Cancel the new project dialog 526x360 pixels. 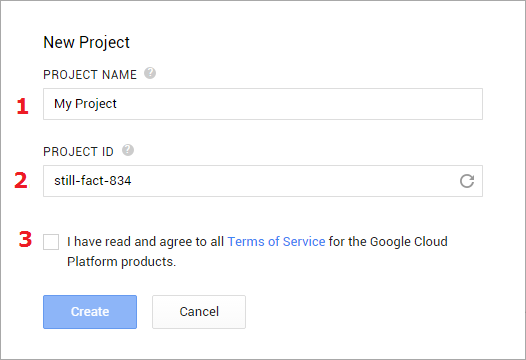(x=199, y=312)
